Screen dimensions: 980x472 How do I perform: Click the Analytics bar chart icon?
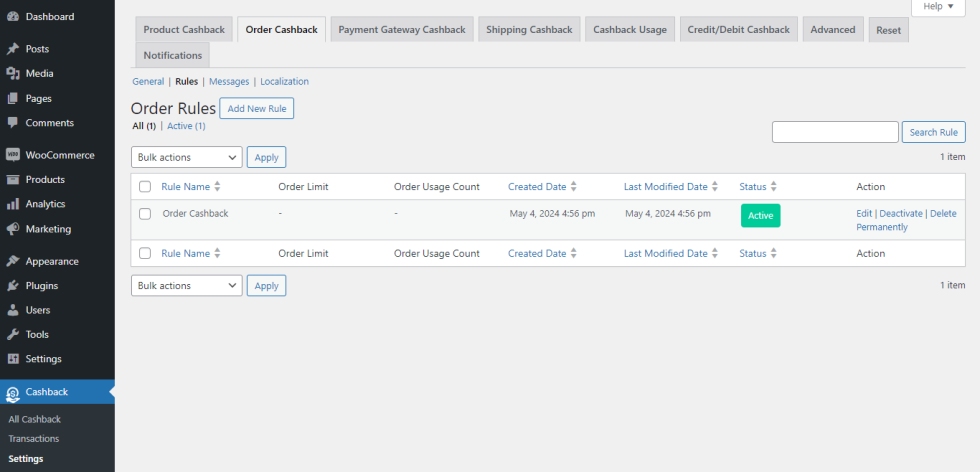coord(13,204)
